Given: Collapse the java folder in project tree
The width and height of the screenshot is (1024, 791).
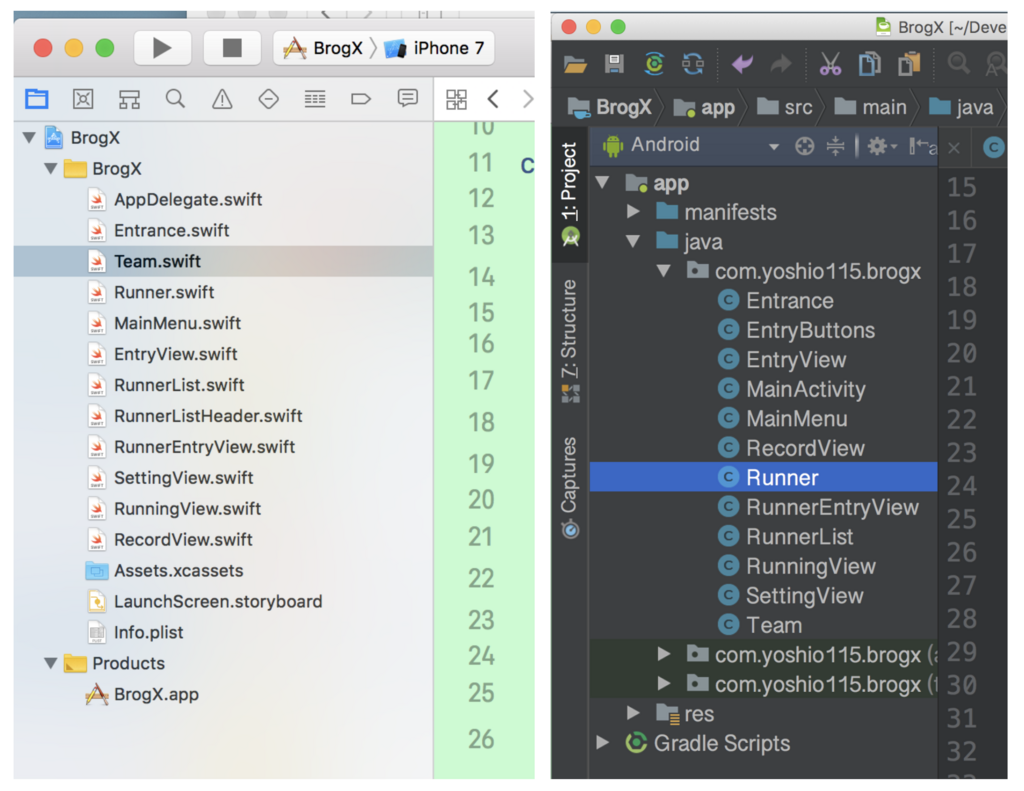Looking at the screenshot, I should coord(633,241).
